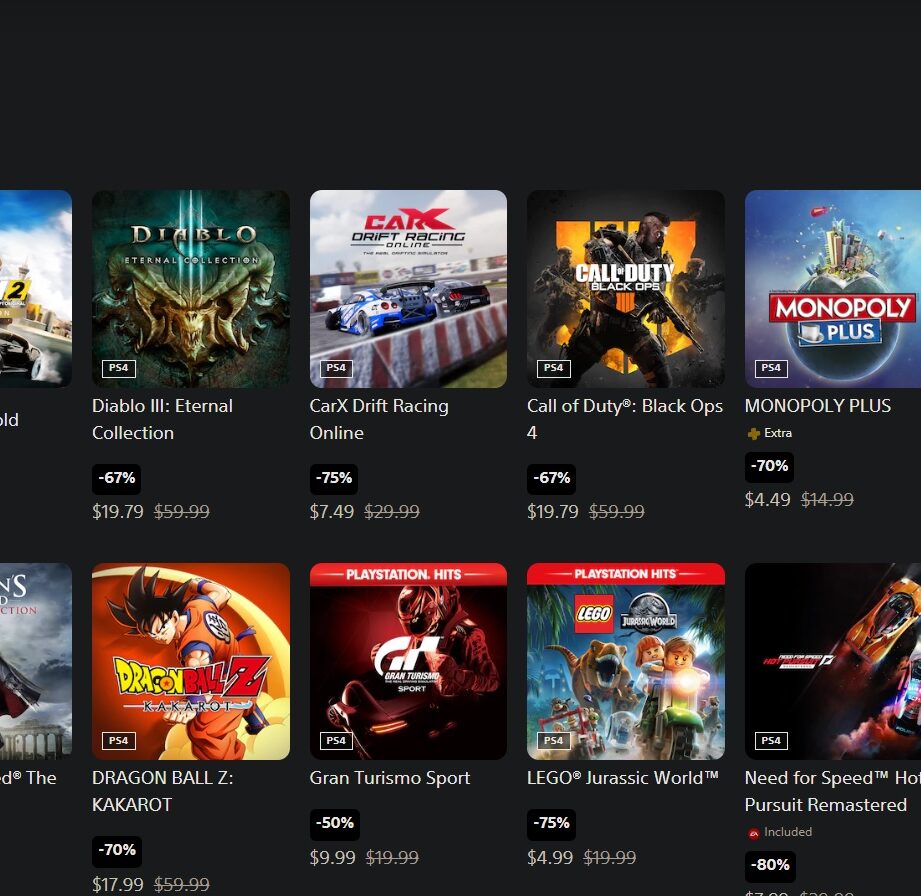Viewport: 921px width, 896px height.
Task: Follow the DRAGON BALL Z: KAKAROT title link
Action: click(x=163, y=791)
